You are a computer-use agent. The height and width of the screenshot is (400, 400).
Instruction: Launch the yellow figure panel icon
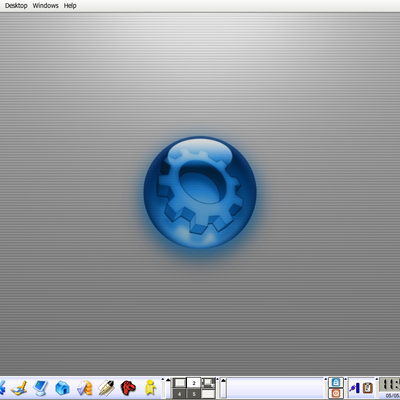tap(151, 388)
